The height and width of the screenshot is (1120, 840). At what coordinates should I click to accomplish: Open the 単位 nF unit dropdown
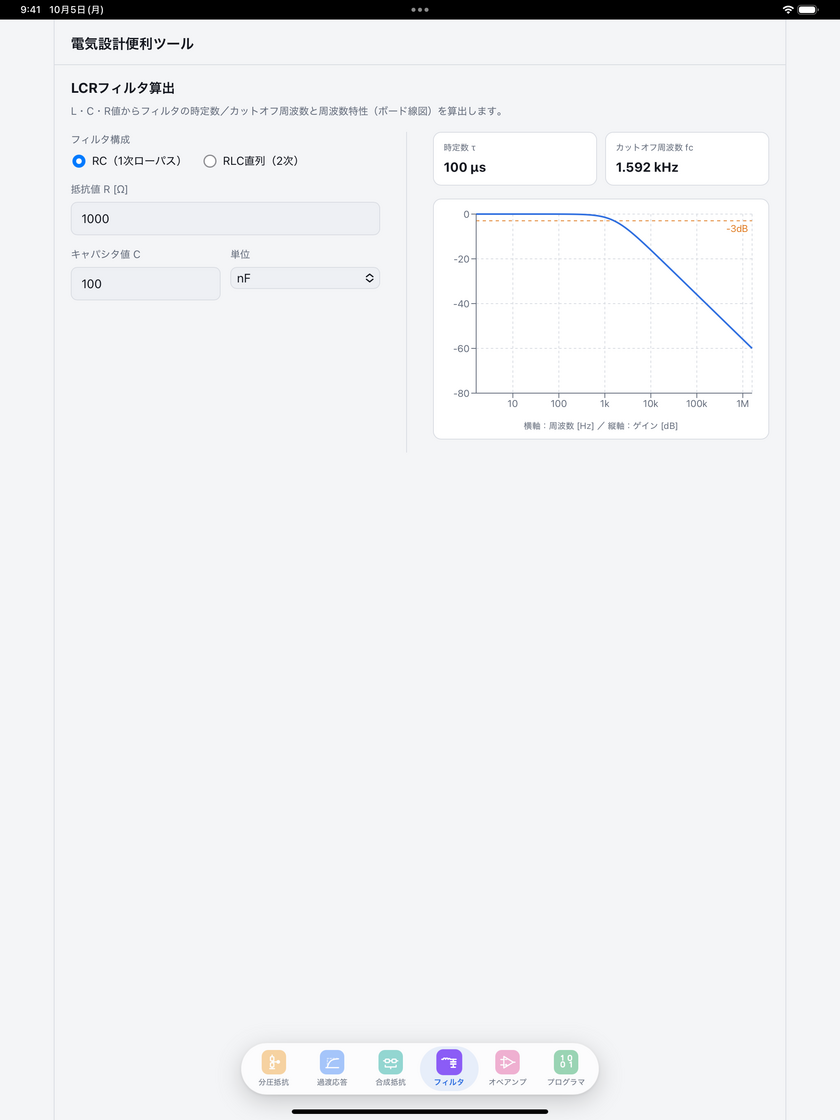click(x=305, y=278)
